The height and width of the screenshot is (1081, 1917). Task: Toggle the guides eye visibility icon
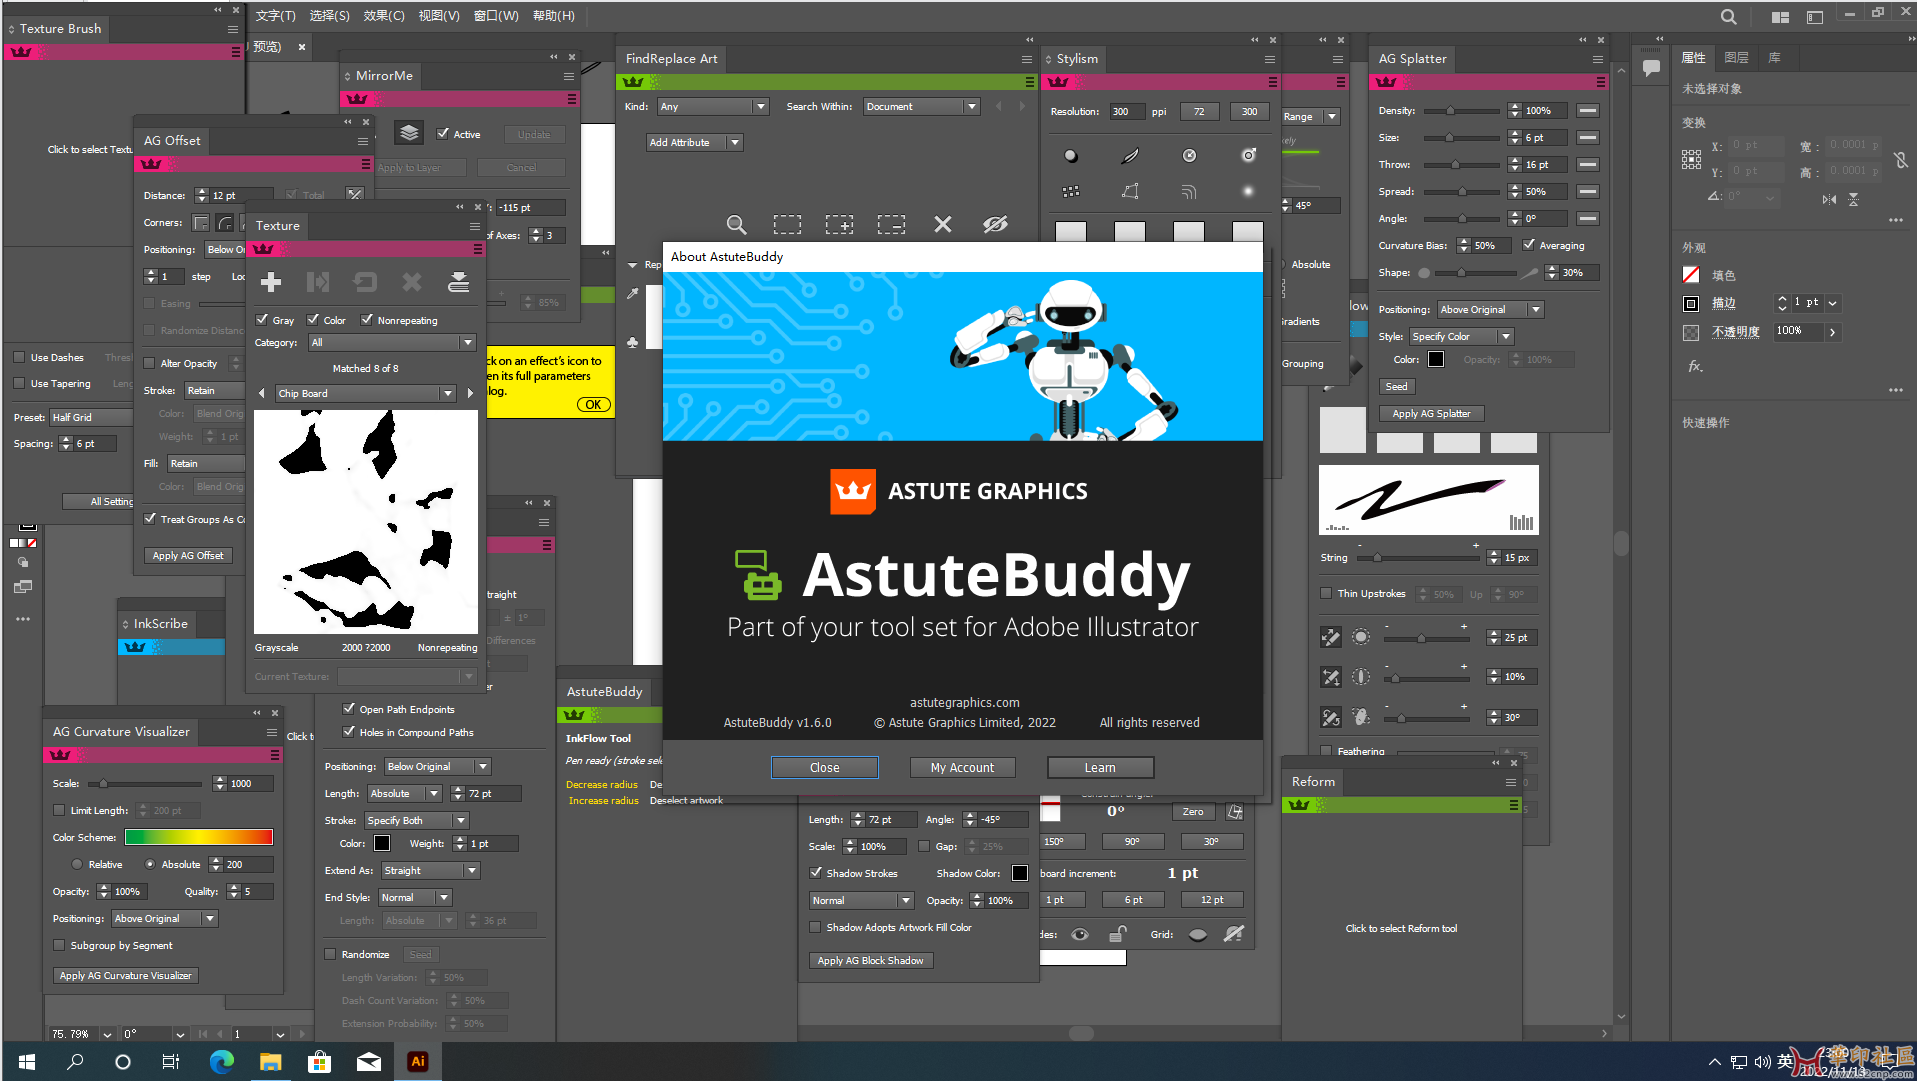tap(1080, 934)
